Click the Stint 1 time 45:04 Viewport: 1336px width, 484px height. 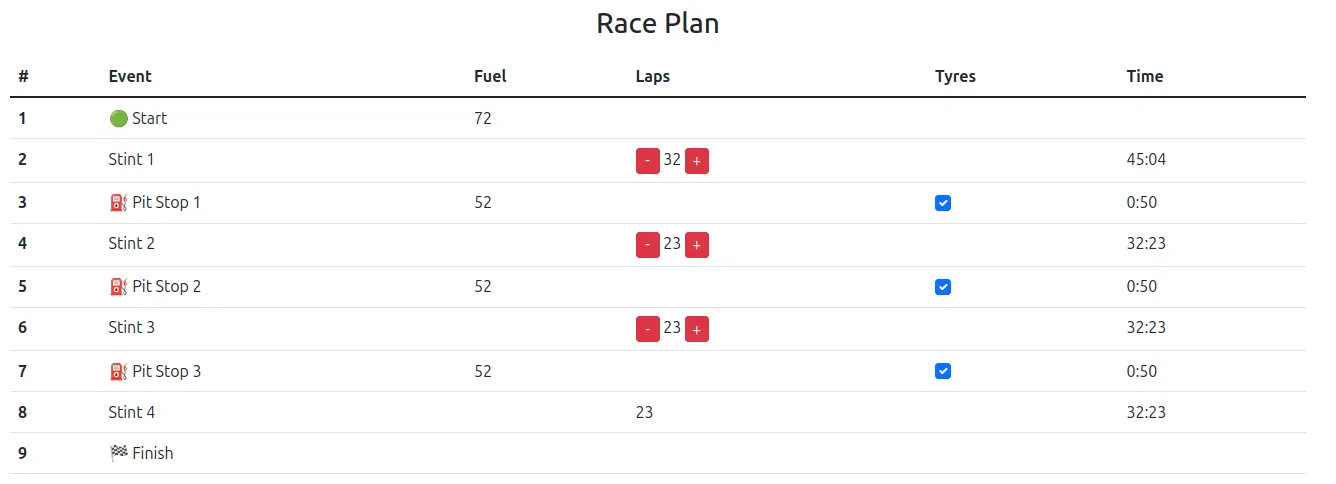click(1146, 160)
